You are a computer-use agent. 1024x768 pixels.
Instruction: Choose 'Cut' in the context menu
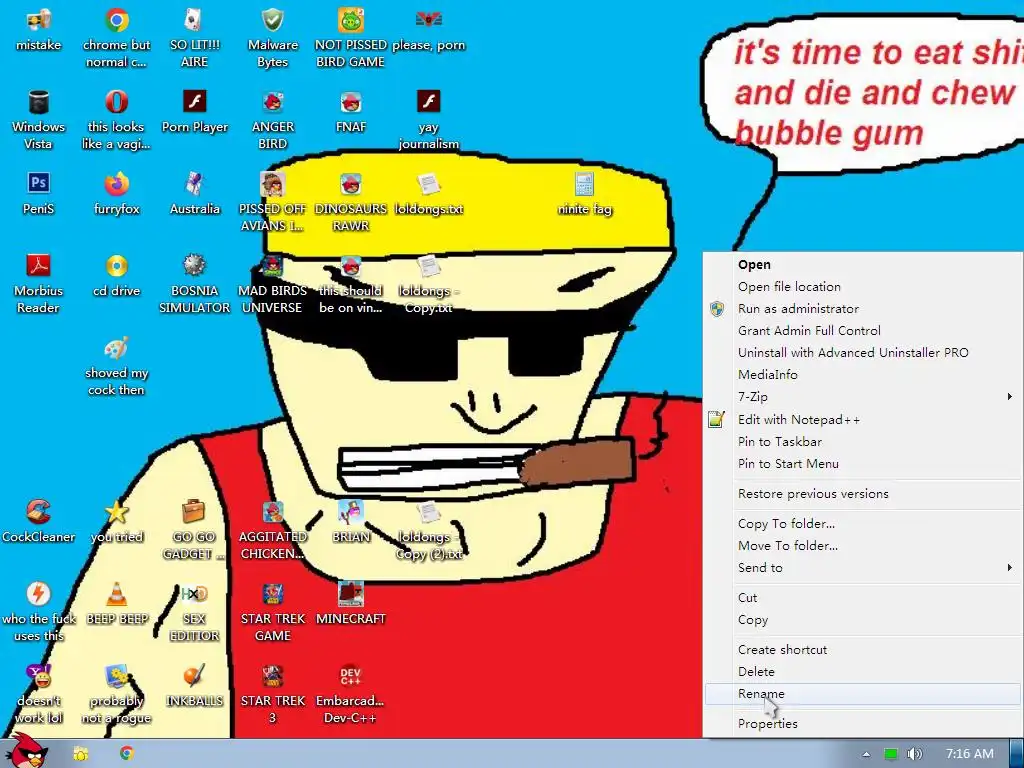[x=863, y=598]
